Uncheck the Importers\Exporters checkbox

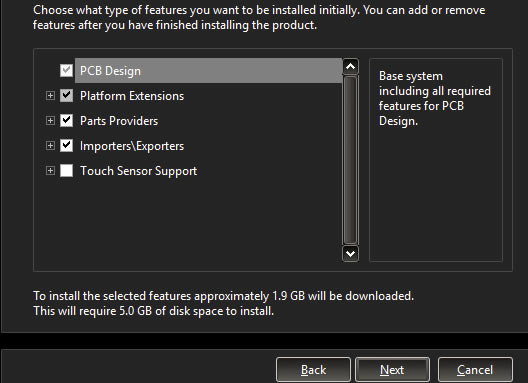(x=66, y=146)
